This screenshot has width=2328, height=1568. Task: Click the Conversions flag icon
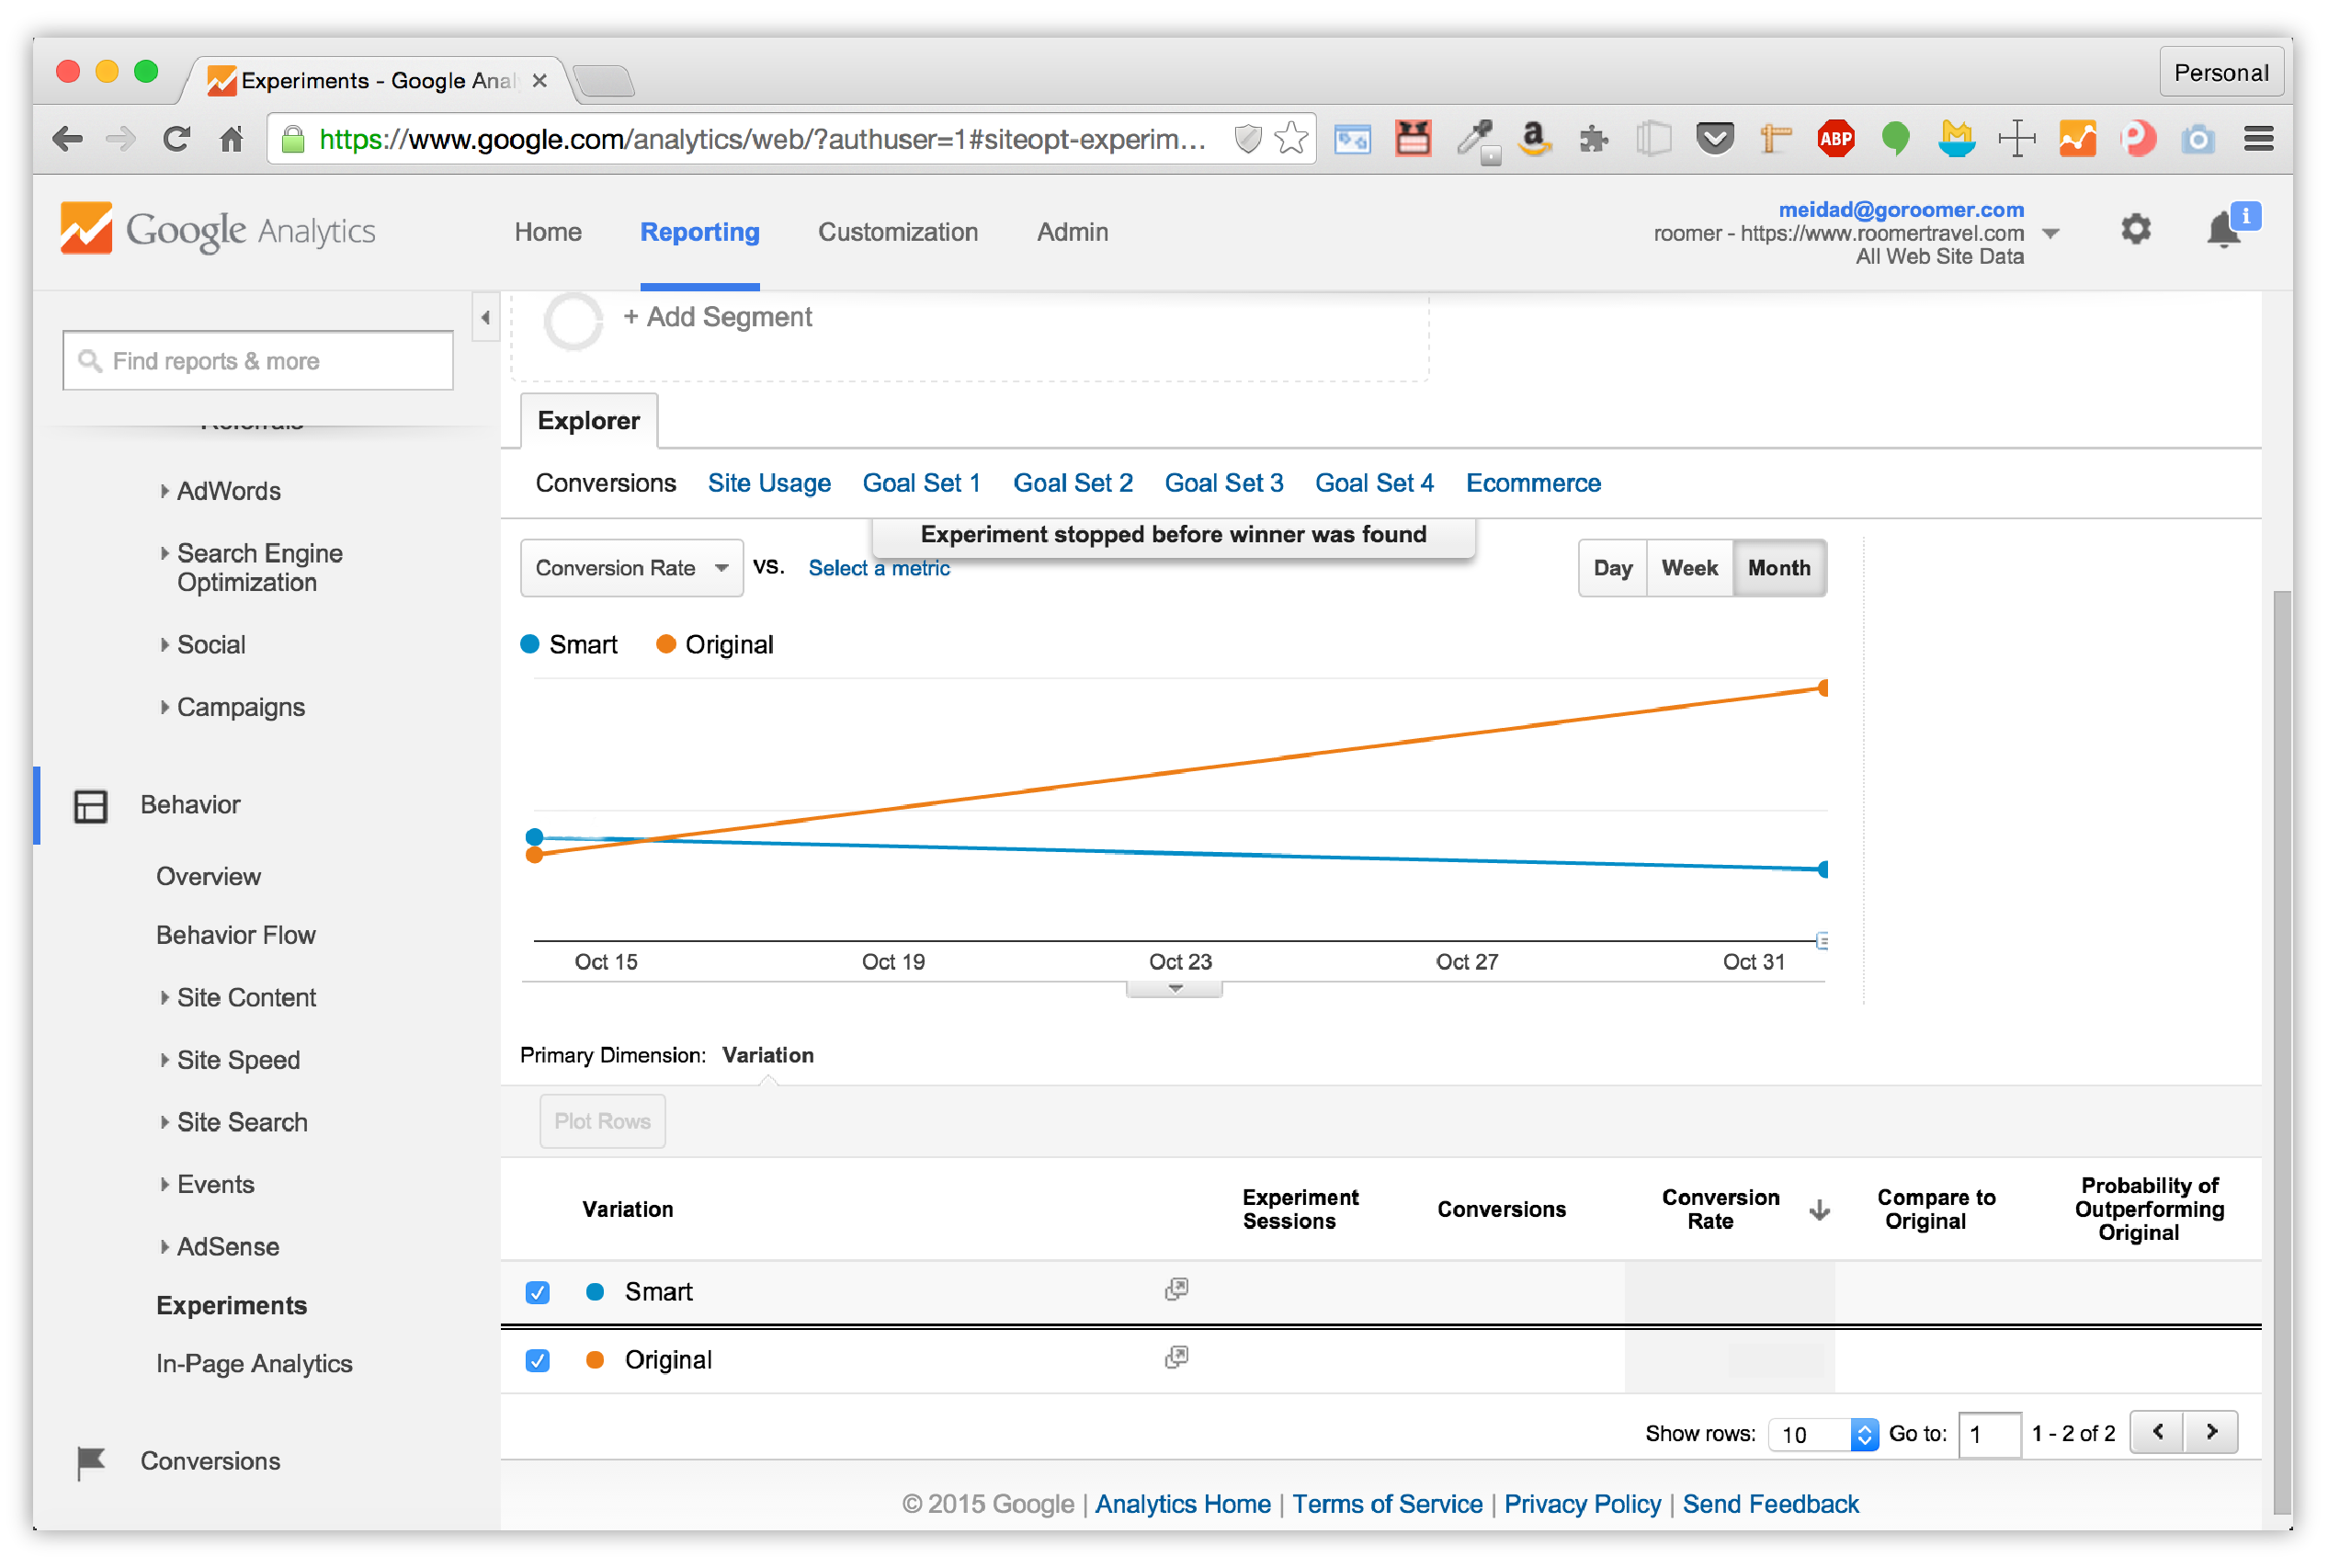point(91,1462)
